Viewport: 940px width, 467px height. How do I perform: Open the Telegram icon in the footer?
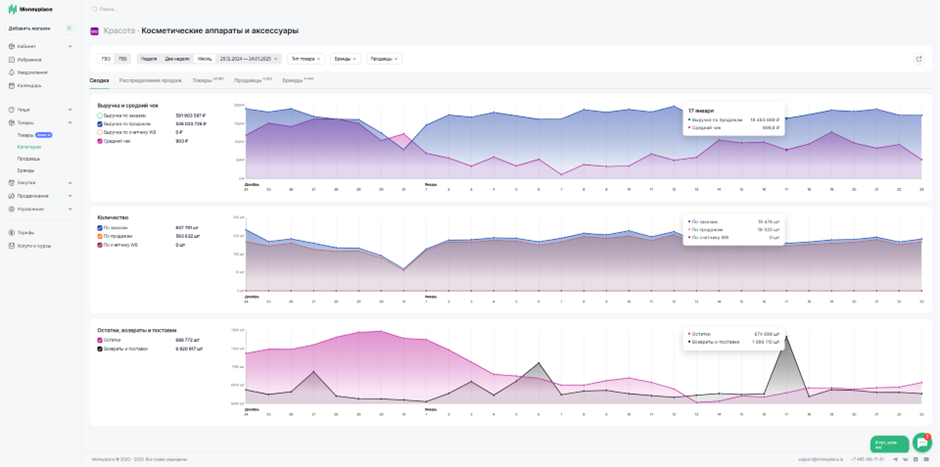tap(896, 459)
